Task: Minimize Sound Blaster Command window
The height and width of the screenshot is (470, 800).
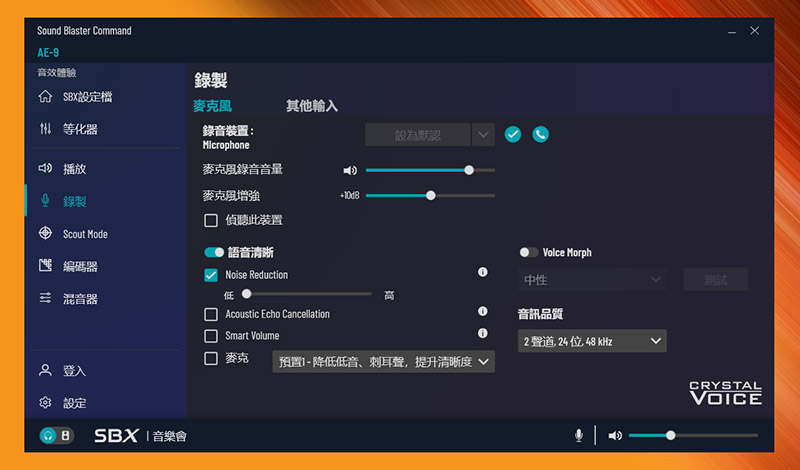Action: click(732, 32)
